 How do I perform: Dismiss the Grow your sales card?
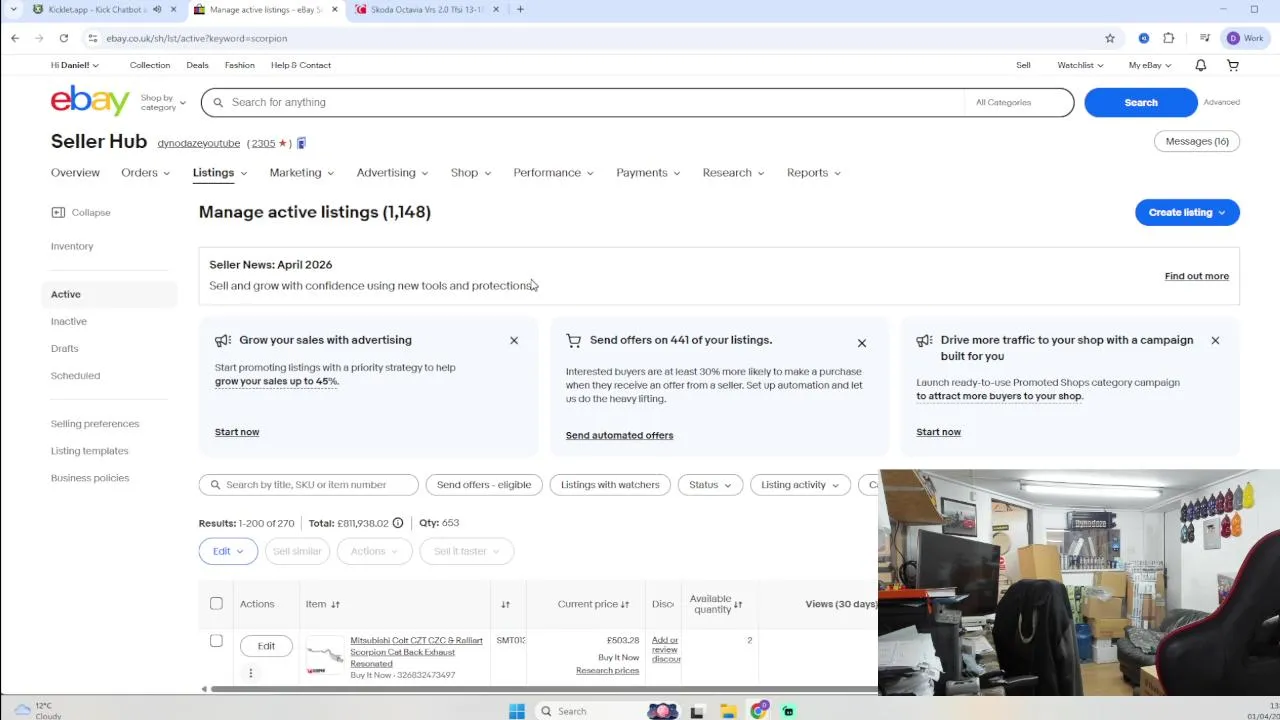(514, 341)
